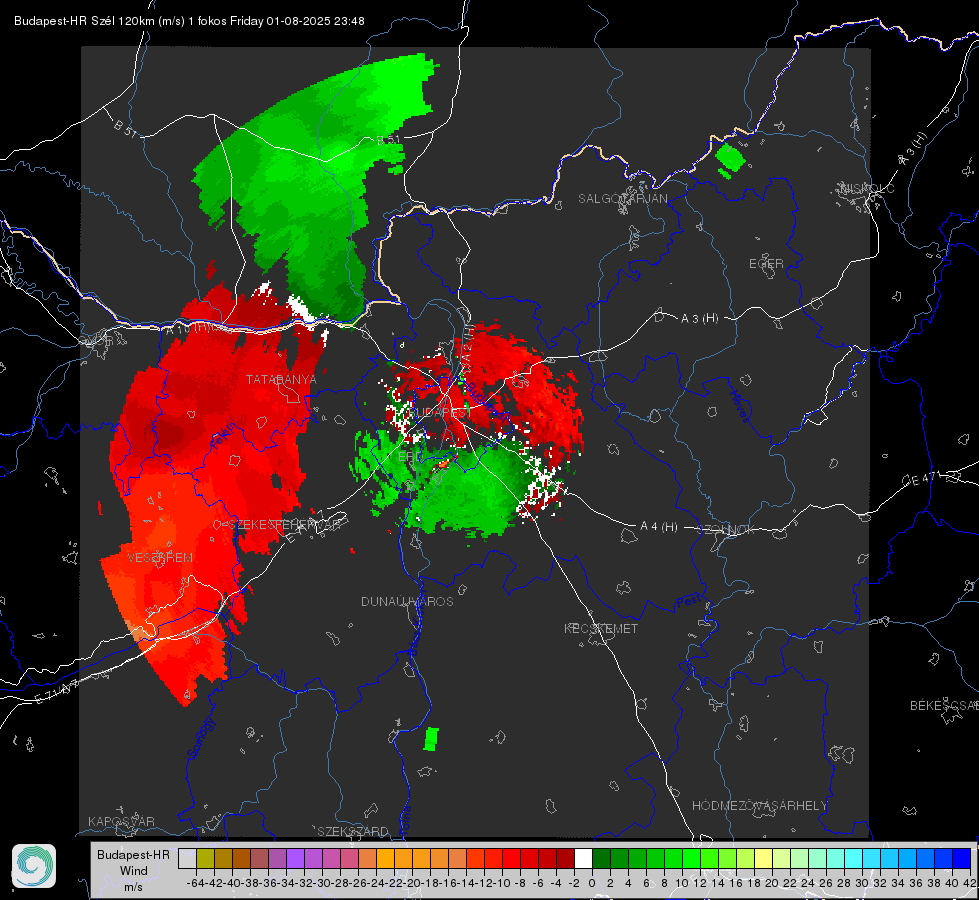The width and height of the screenshot is (979, 900).
Task: Click the radar title with date and time
Action: click(x=189, y=21)
